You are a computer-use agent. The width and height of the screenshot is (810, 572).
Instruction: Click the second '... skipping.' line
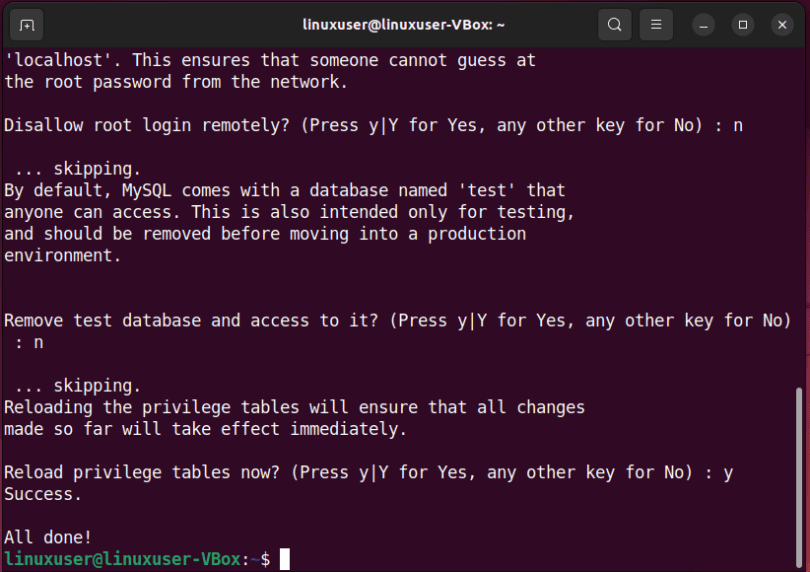[x=77, y=385]
